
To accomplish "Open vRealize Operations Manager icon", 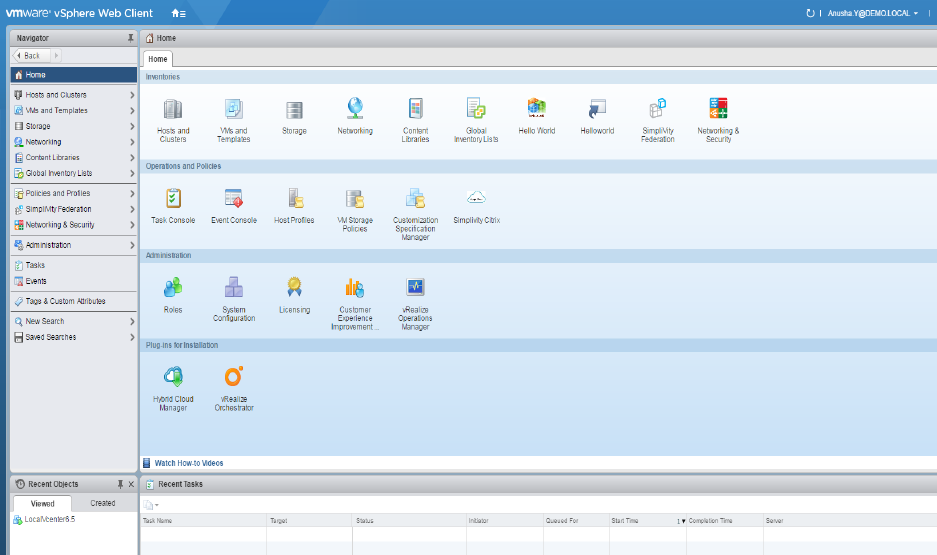I will click(415, 289).
